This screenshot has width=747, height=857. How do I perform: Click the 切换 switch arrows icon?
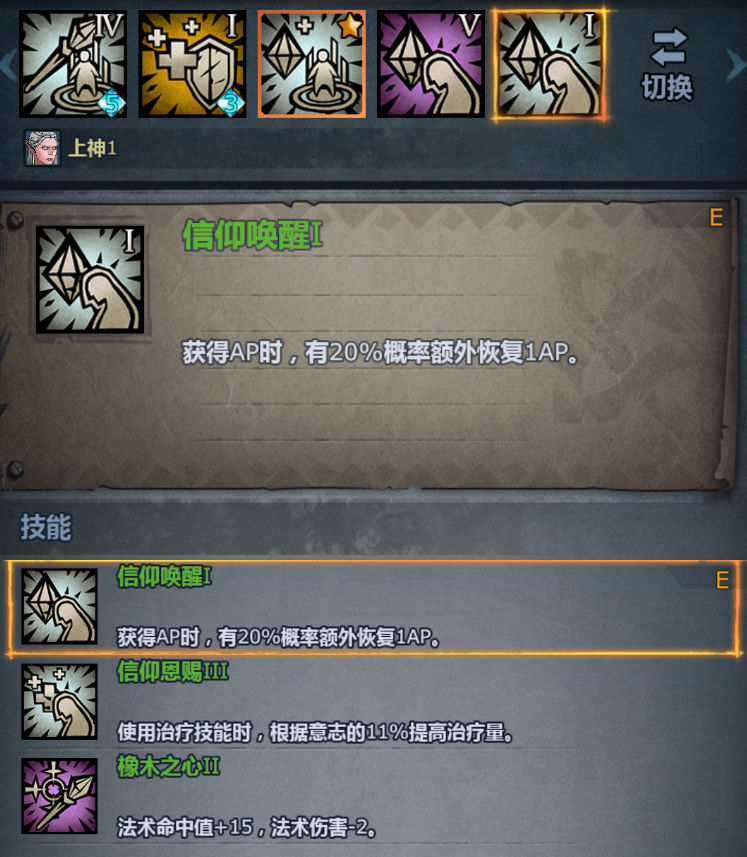tap(669, 47)
